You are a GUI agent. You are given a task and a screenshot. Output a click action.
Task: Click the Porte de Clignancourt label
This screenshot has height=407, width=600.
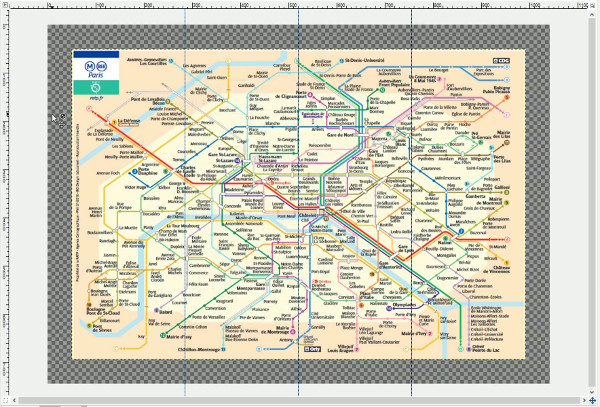(291, 94)
